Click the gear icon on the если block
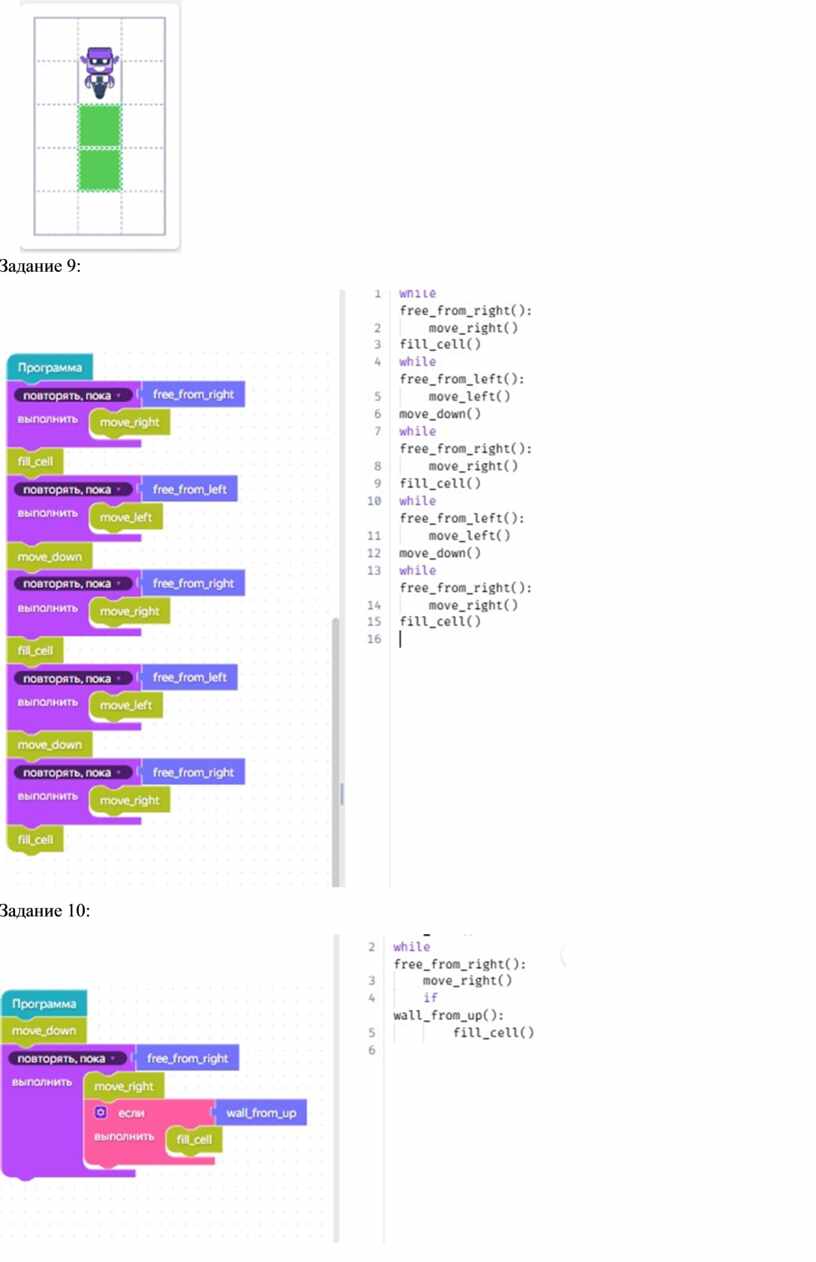Screen dimensions: 816x1262 pyautogui.click(x=100, y=1112)
